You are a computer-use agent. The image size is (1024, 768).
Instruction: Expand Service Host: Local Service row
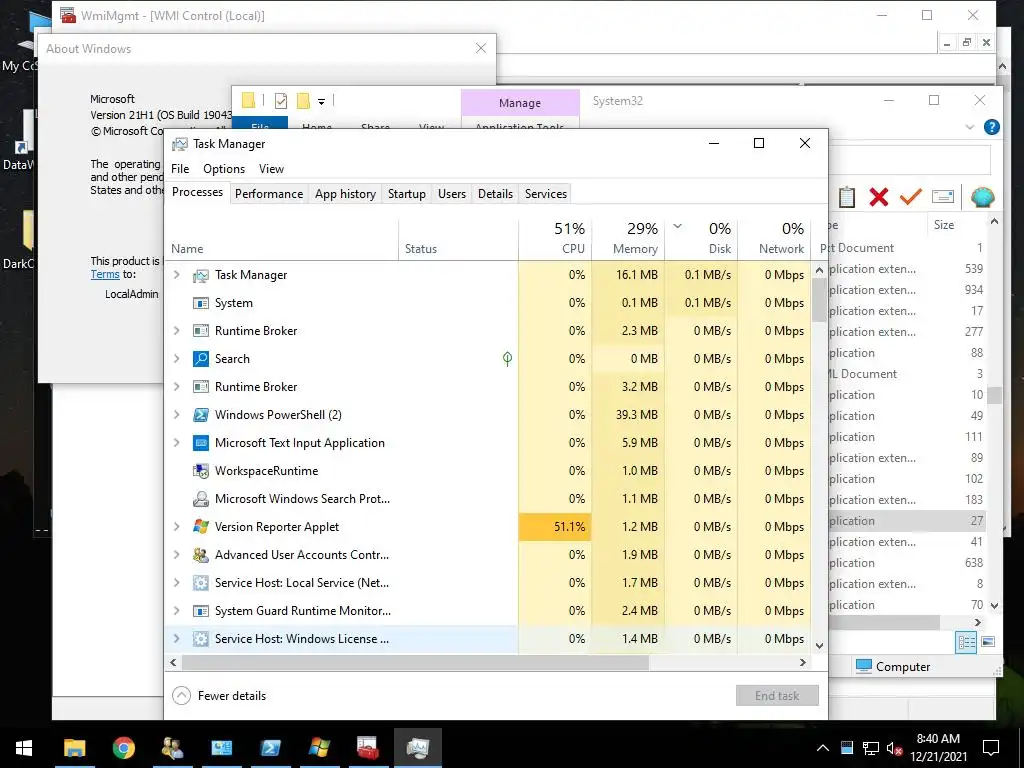176,583
